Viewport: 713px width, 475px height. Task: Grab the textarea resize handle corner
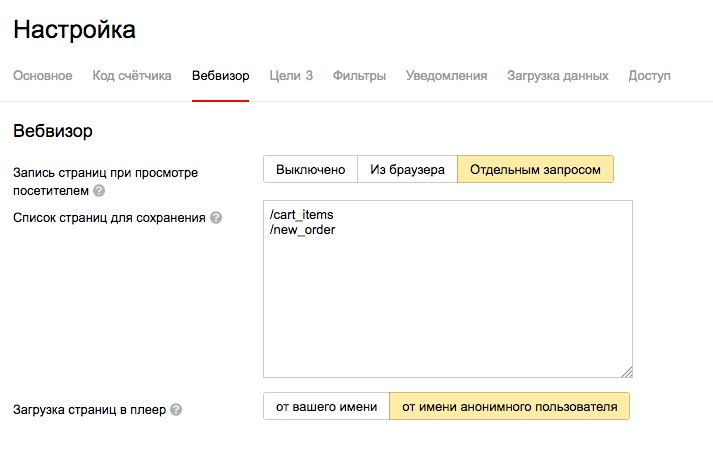tap(627, 372)
